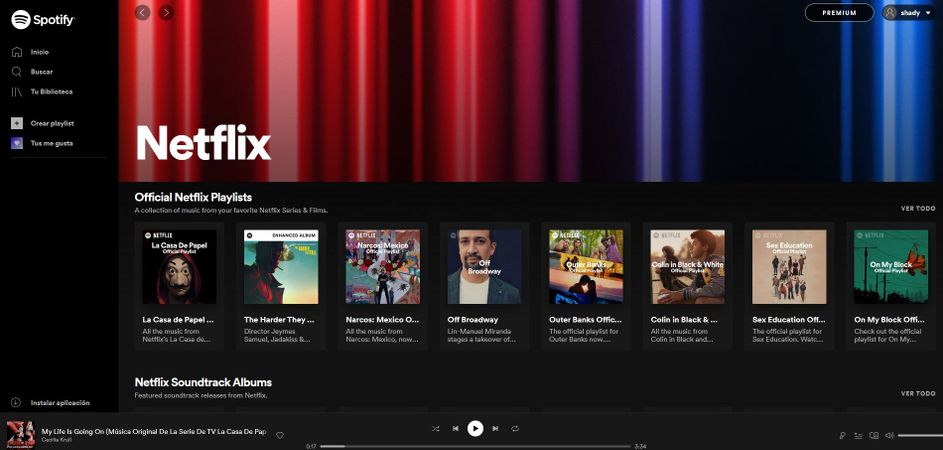This screenshot has height=450, width=943.
Task: Skip to the next track
Action: (x=495, y=428)
